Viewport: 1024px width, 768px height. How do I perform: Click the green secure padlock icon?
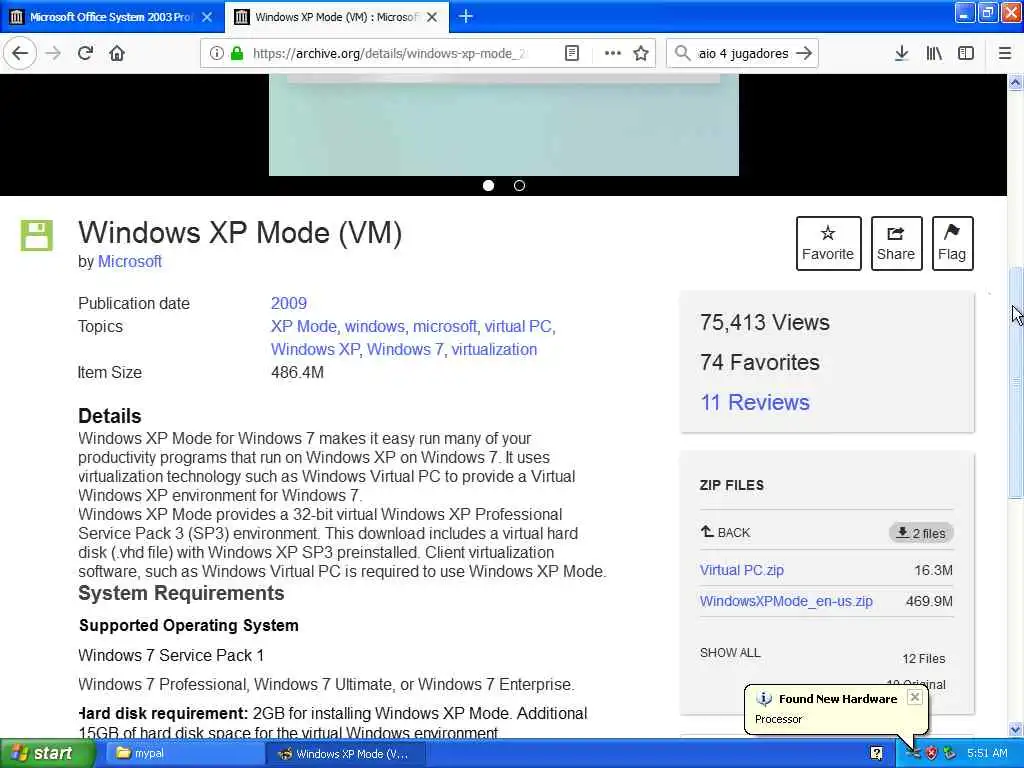[x=237, y=53]
